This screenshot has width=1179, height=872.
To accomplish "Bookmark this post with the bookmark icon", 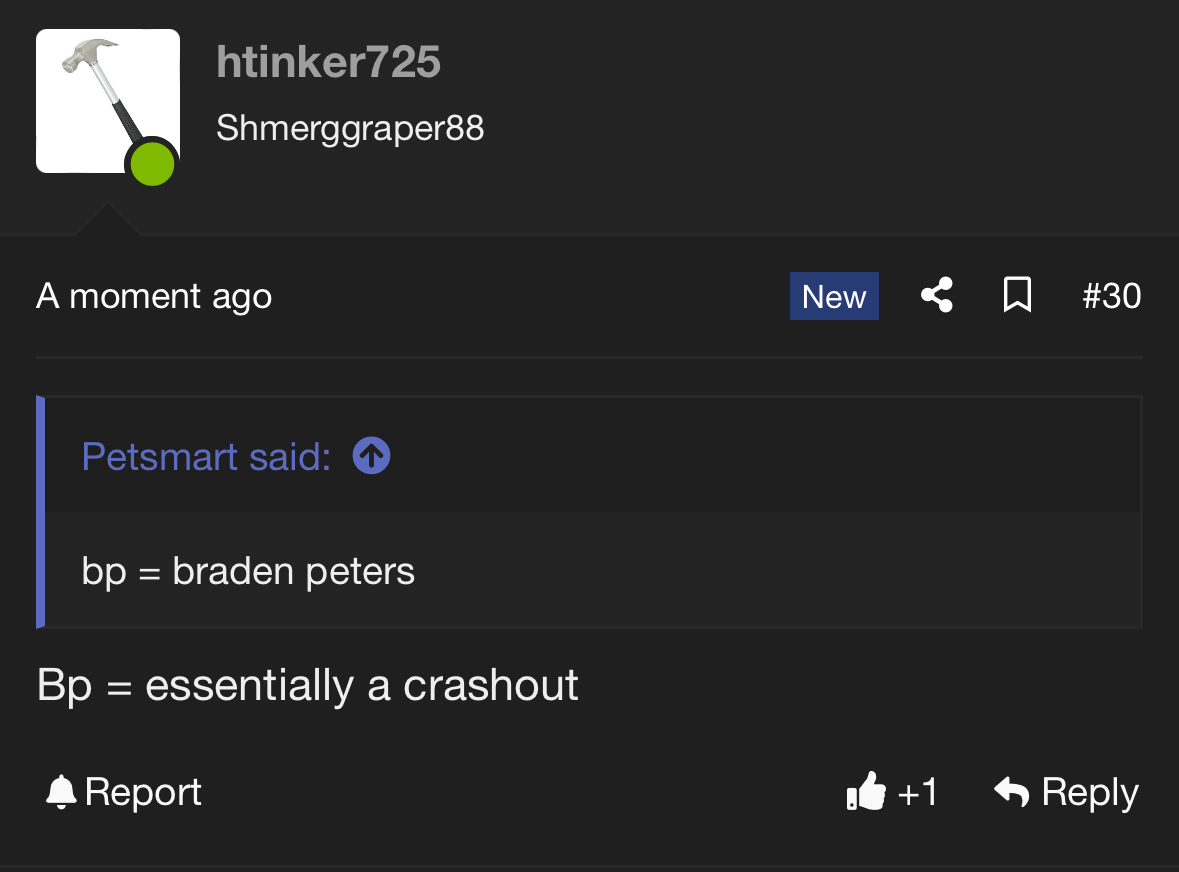I will [x=1017, y=296].
